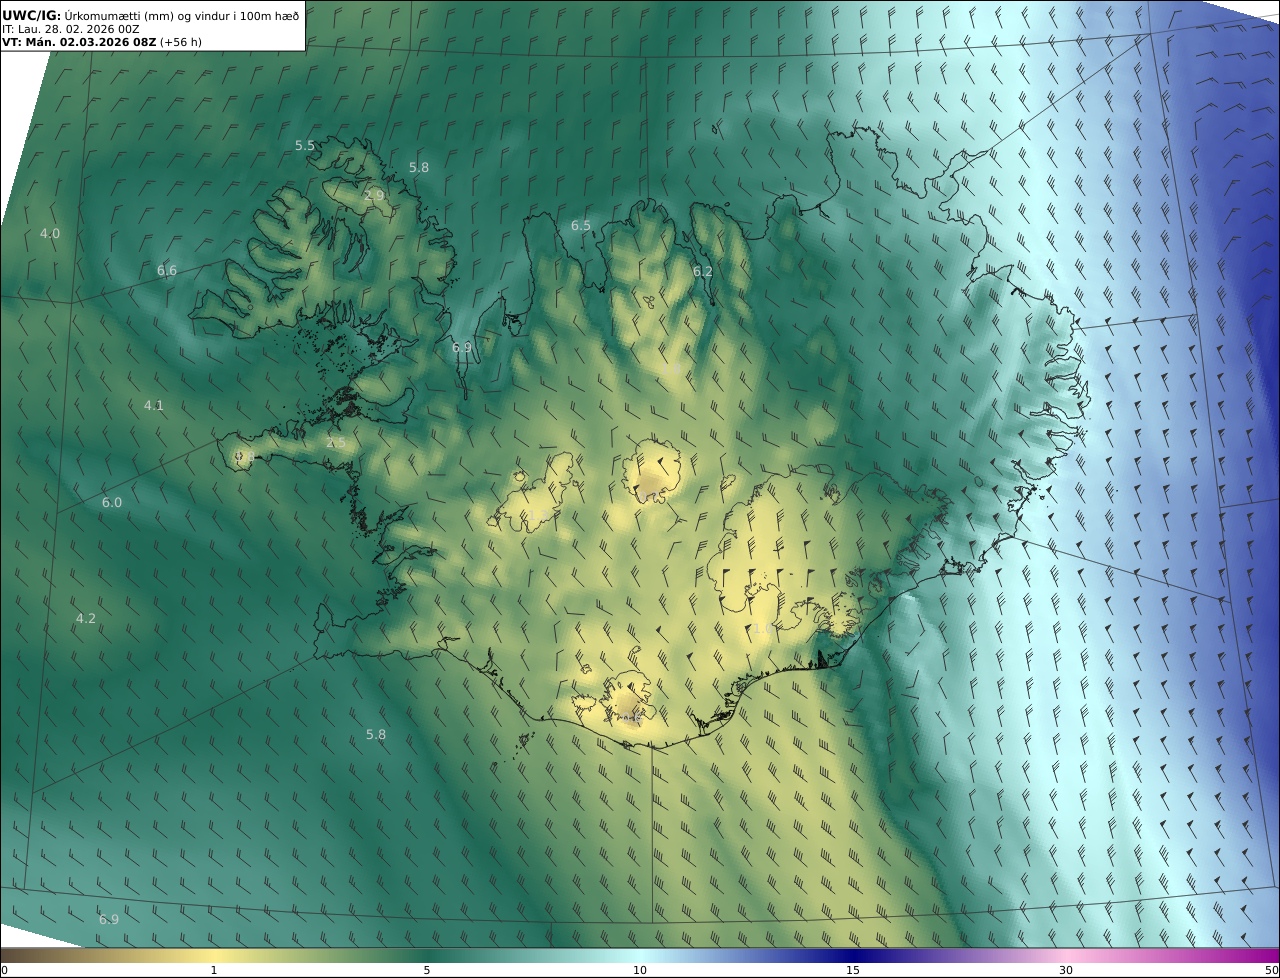
Task: Click the 6.2 value in the northern fjord
Action: tap(703, 272)
